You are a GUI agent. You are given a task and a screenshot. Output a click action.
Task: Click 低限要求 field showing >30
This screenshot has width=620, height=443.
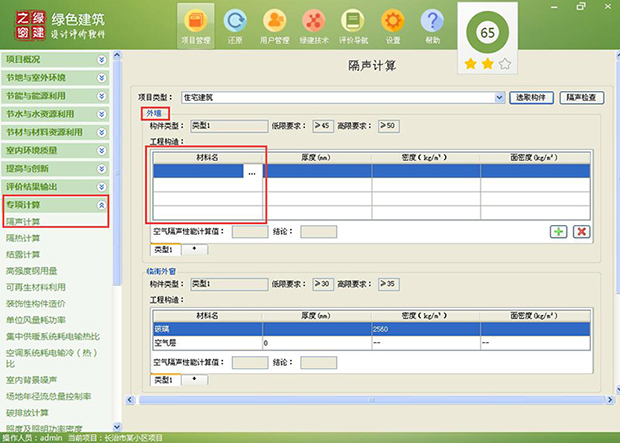click(x=323, y=284)
